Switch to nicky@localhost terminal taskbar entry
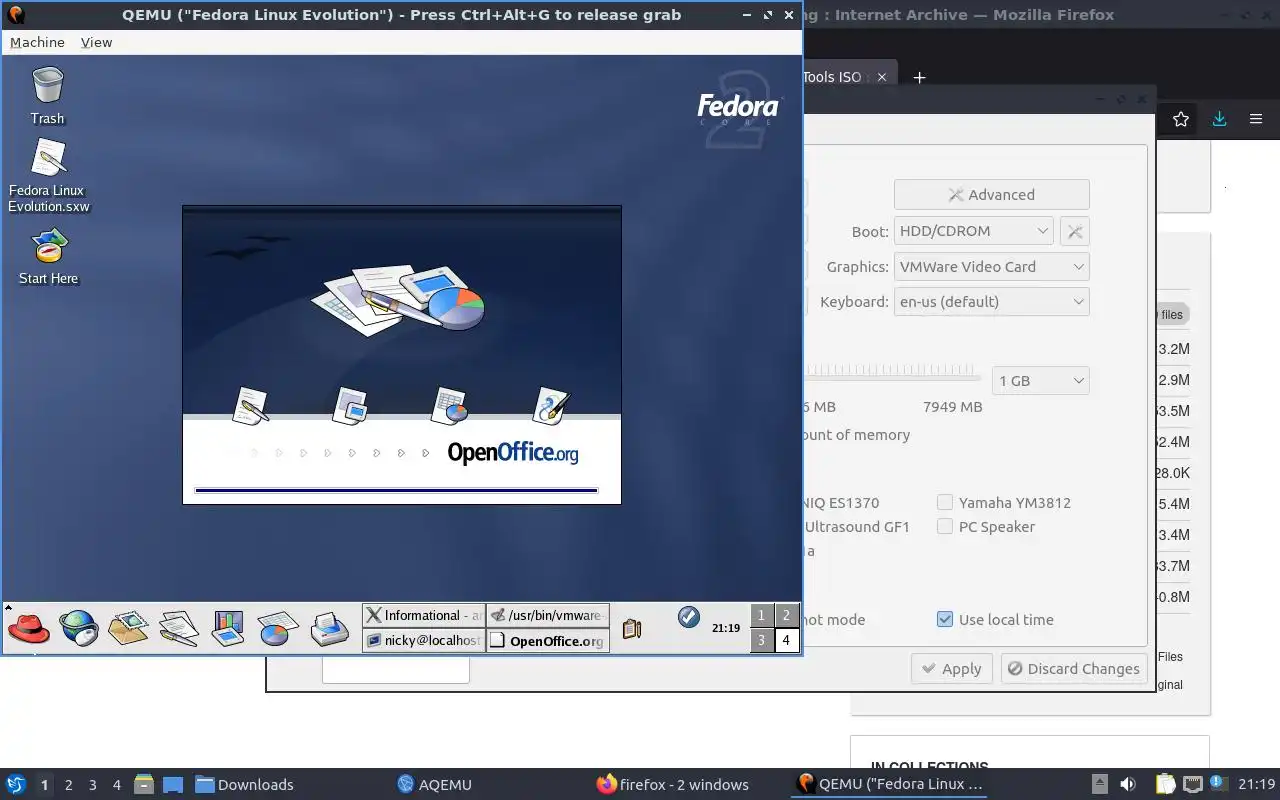 (x=424, y=640)
